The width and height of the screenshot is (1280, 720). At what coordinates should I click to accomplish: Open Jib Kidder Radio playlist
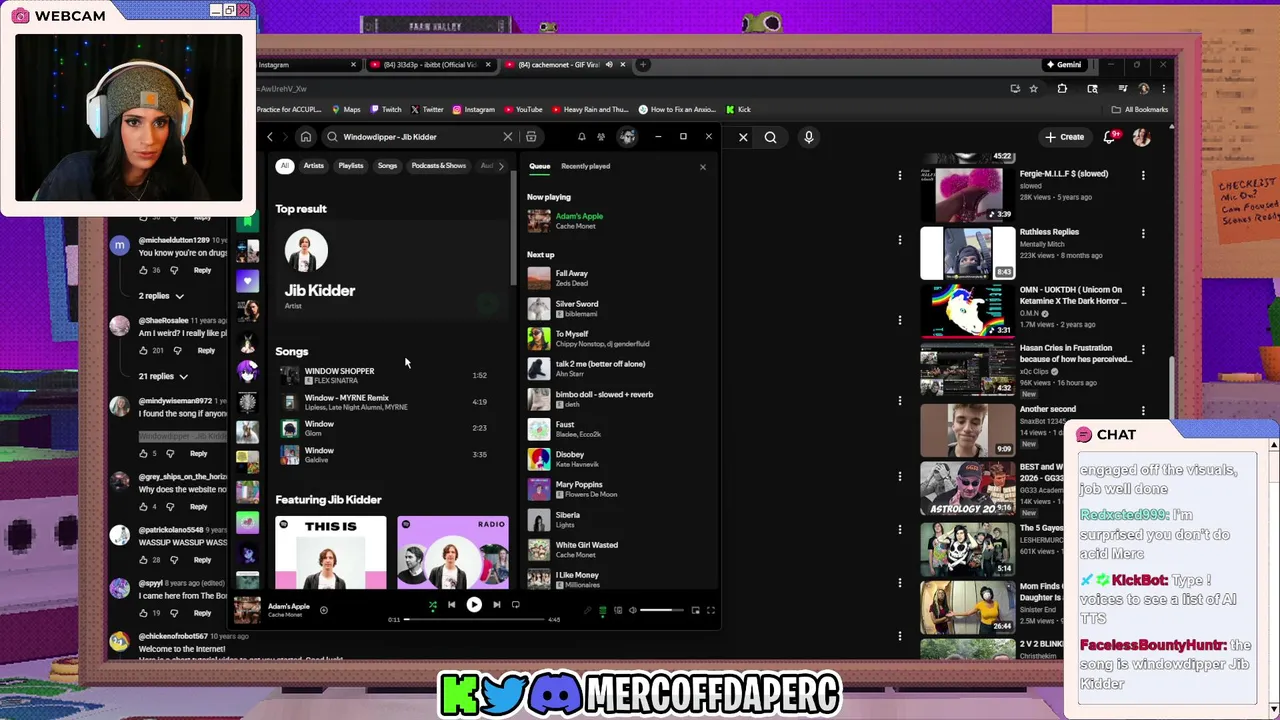pos(453,552)
